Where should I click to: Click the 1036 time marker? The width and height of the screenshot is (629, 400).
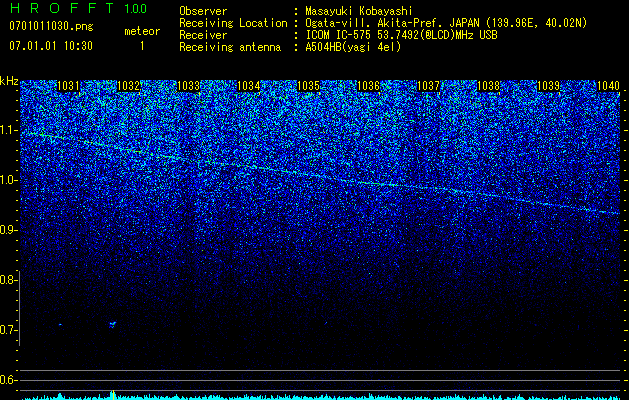click(368, 86)
